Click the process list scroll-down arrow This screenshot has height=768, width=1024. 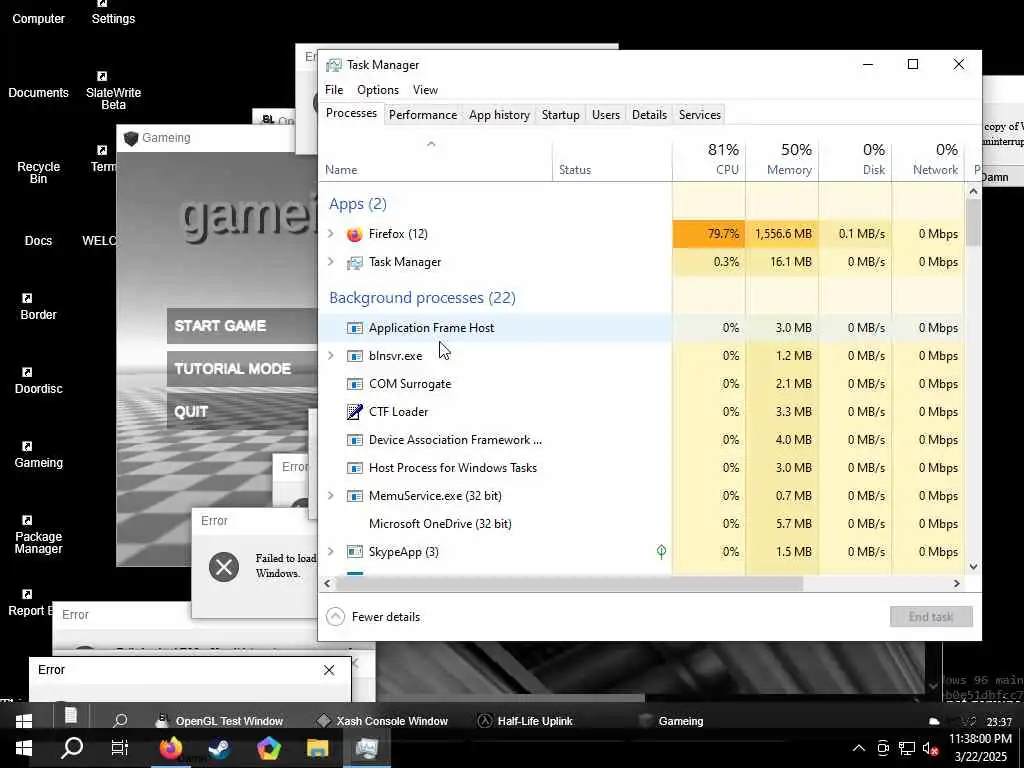(x=973, y=567)
